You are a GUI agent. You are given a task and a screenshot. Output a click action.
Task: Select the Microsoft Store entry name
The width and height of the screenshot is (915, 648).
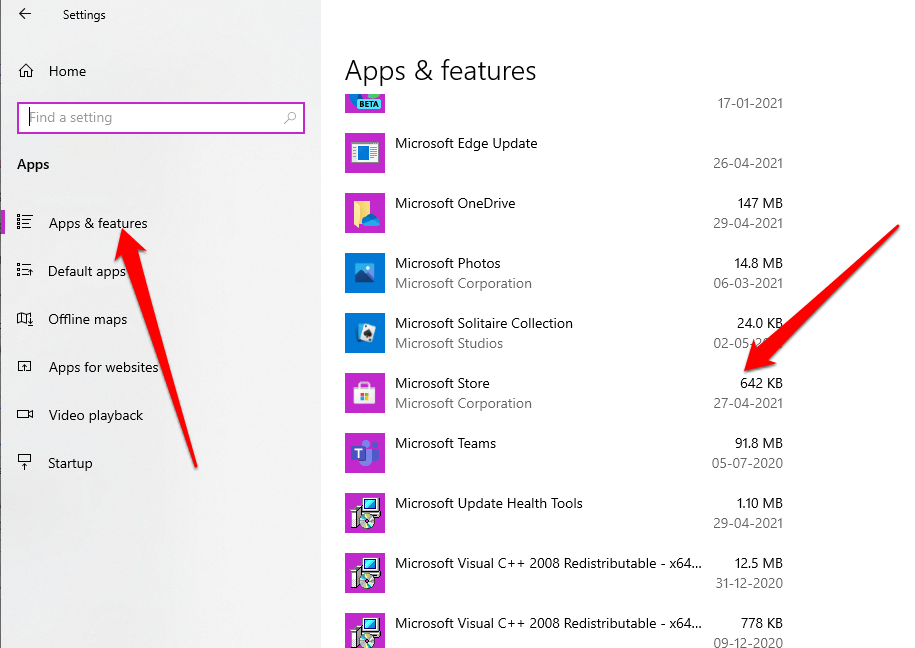442,384
